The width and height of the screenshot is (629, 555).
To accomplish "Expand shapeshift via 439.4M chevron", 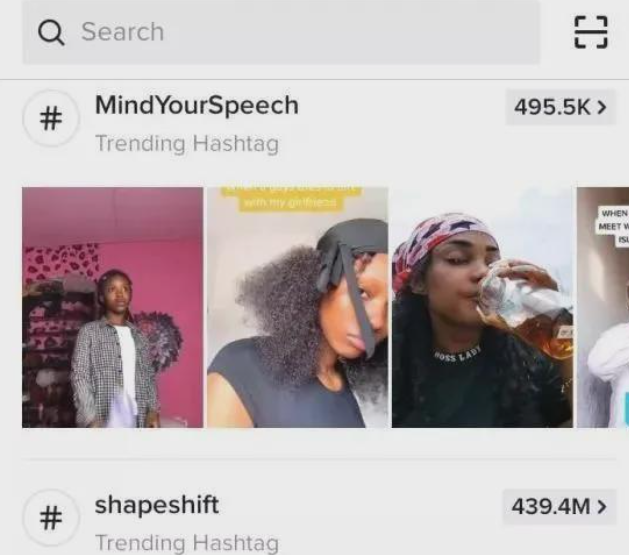I will click(601, 506).
